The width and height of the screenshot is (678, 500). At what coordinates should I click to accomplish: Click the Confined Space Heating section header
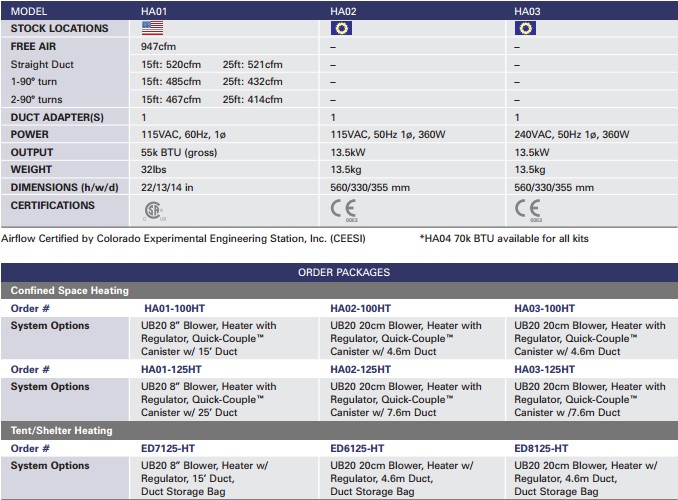[x=339, y=291]
